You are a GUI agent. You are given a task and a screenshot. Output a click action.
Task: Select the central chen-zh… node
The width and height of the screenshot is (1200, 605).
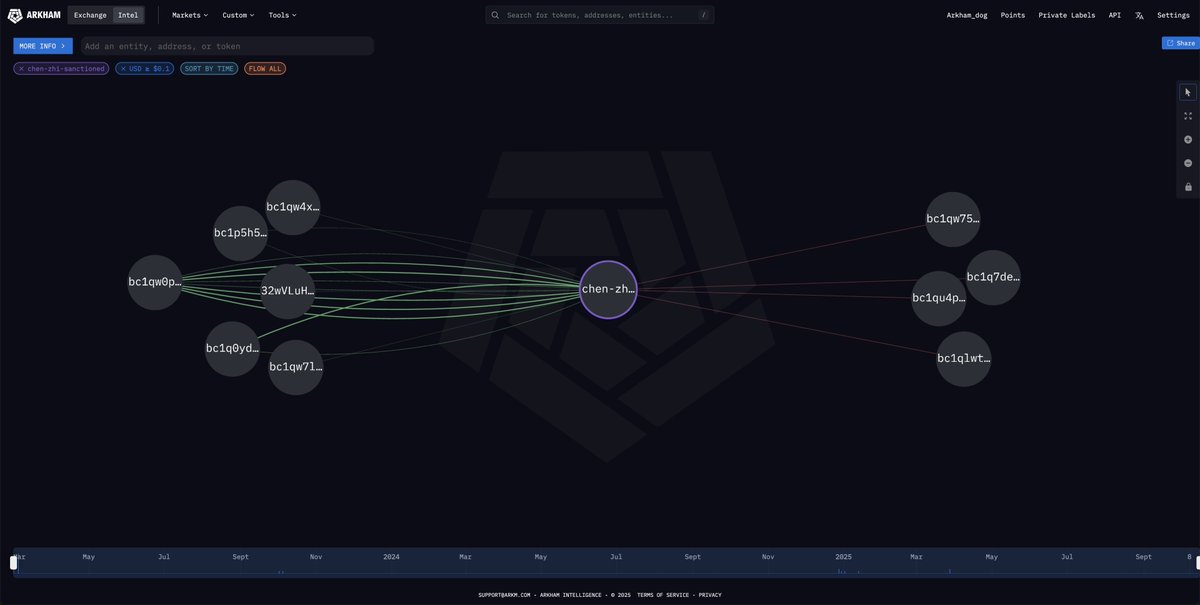(x=608, y=289)
